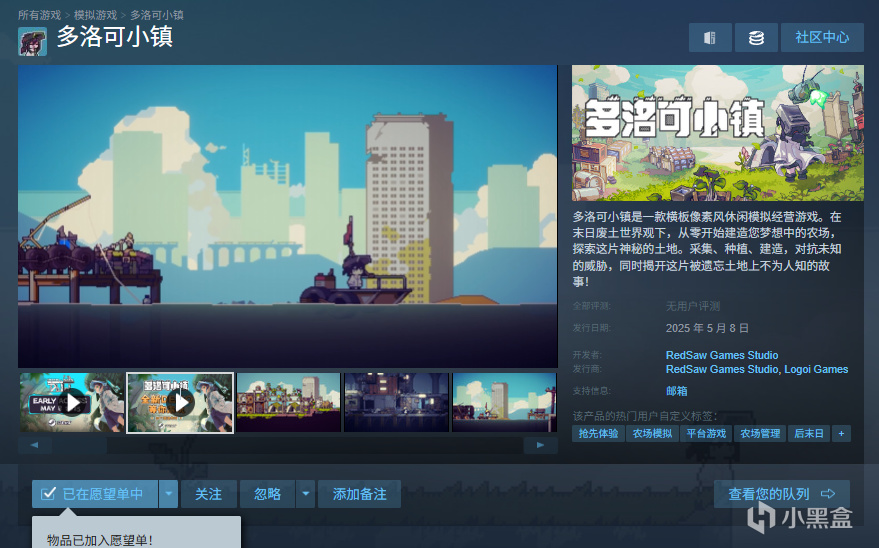Select the last skyline screenshot thumbnail

505,402
